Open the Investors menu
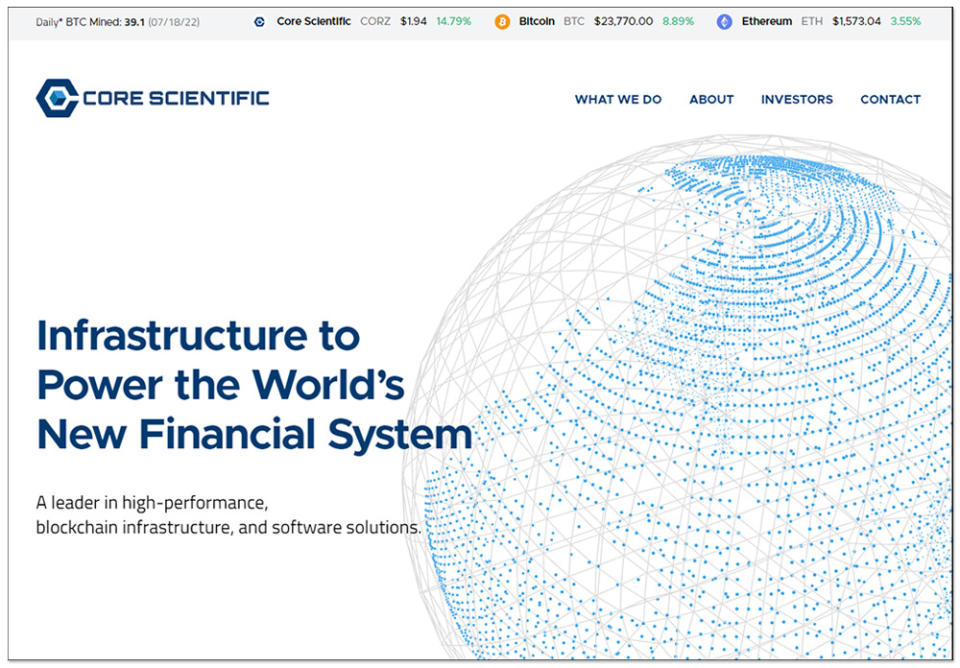The height and width of the screenshot is (668, 960). click(x=797, y=99)
